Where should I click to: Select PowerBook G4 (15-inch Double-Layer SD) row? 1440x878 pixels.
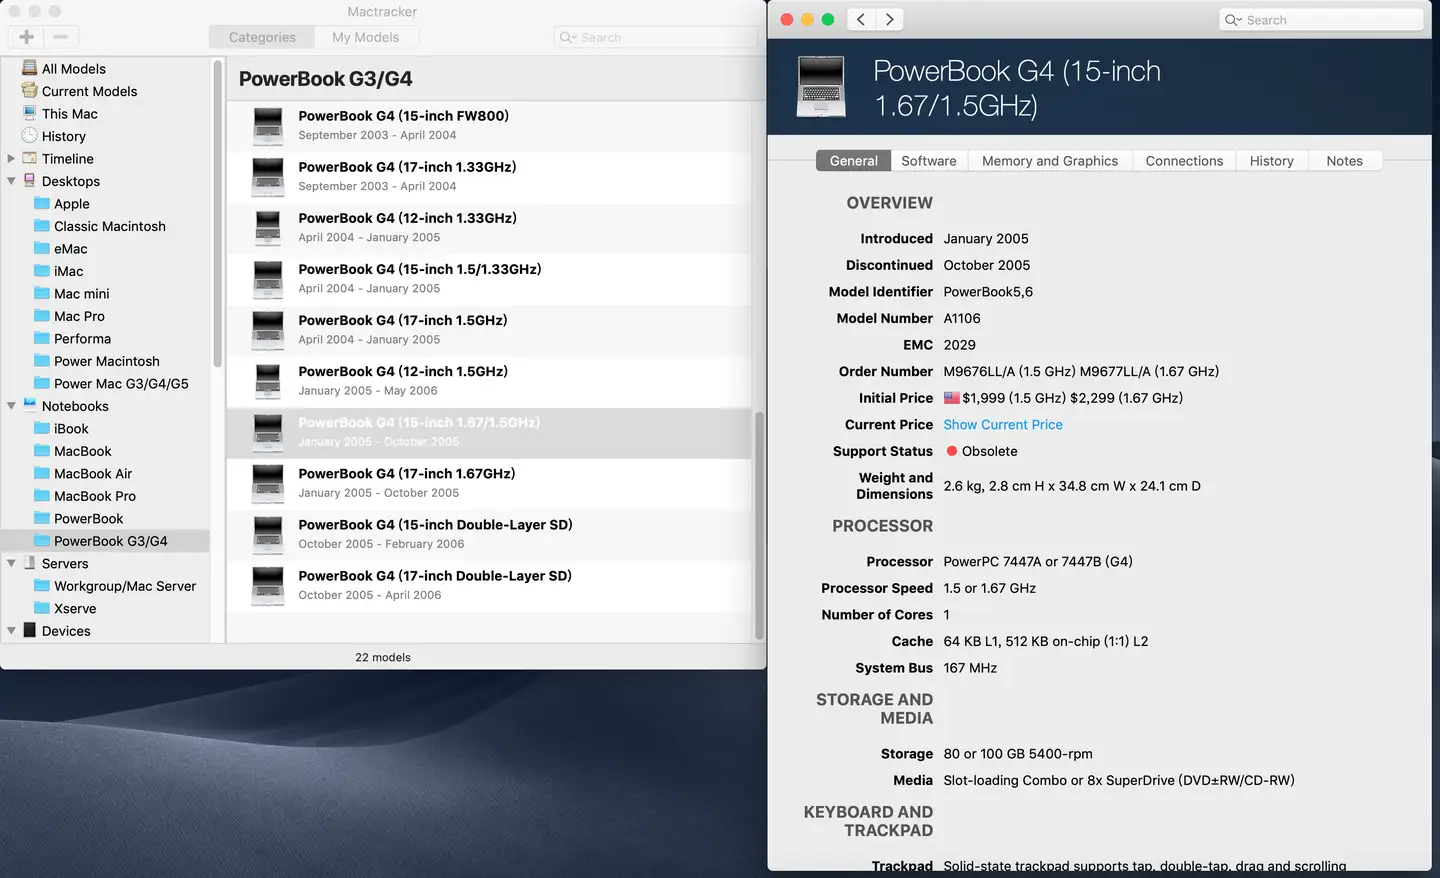(489, 534)
